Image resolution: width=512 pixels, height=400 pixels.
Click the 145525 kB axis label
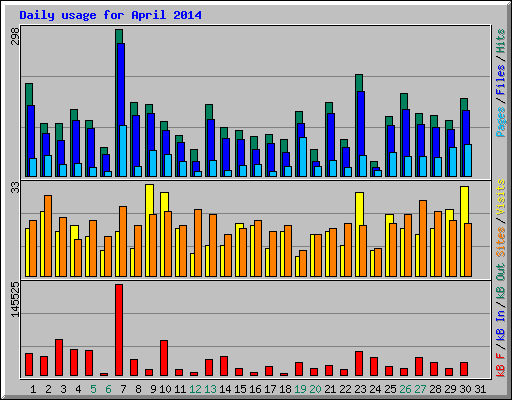pyautogui.click(x=15, y=299)
